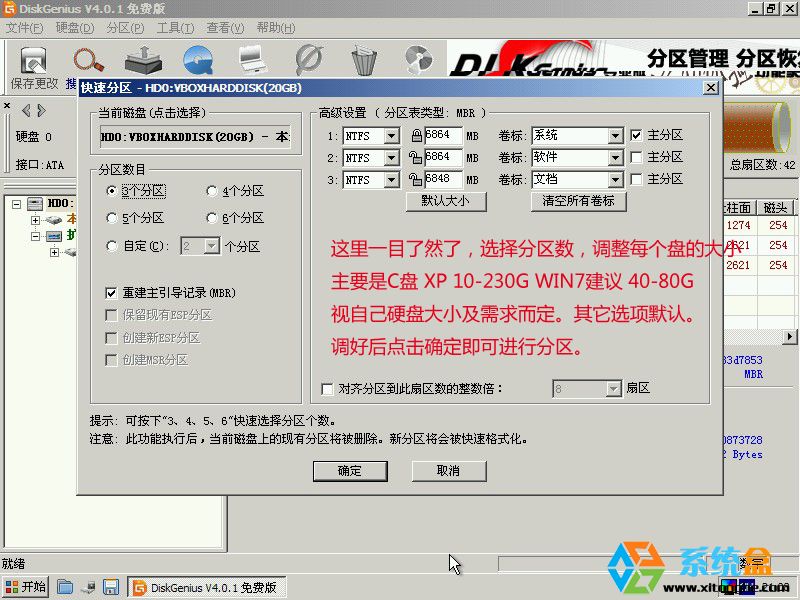Viewport: 800px width, 600px height.
Task: Toggle the unlock icon for partition 3 size
Action: coord(415,180)
